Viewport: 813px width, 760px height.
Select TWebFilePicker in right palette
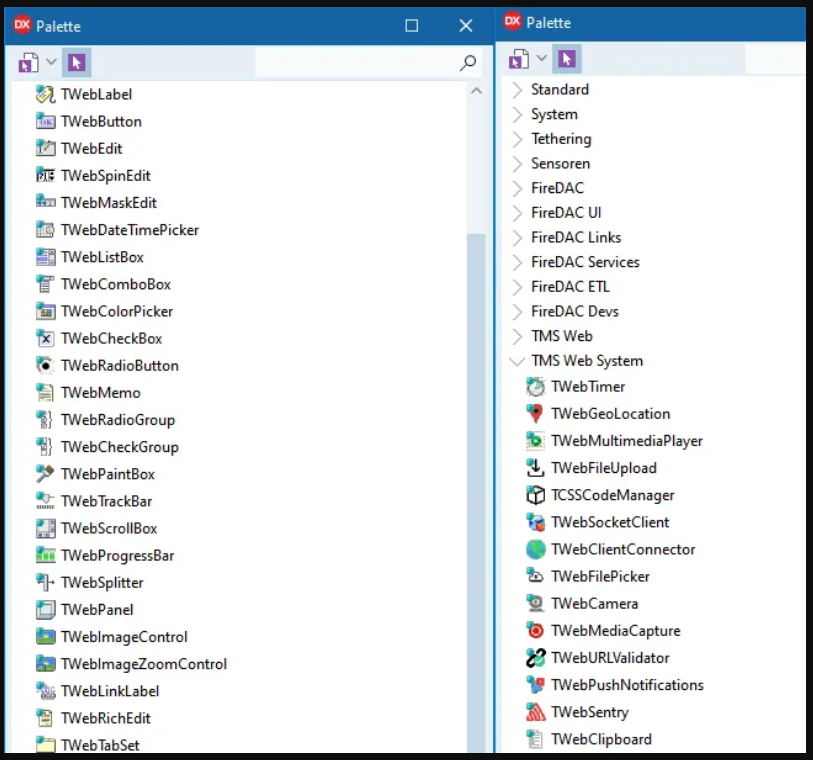point(600,576)
